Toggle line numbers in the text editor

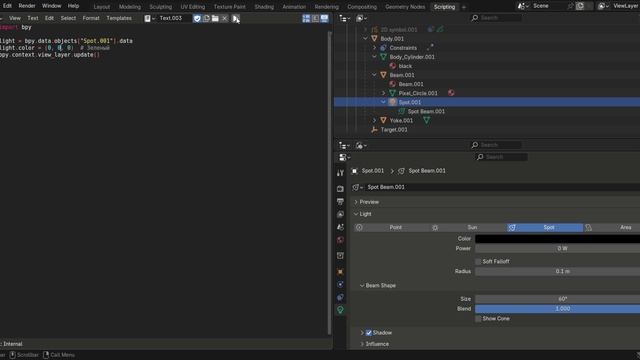coord(306,18)
